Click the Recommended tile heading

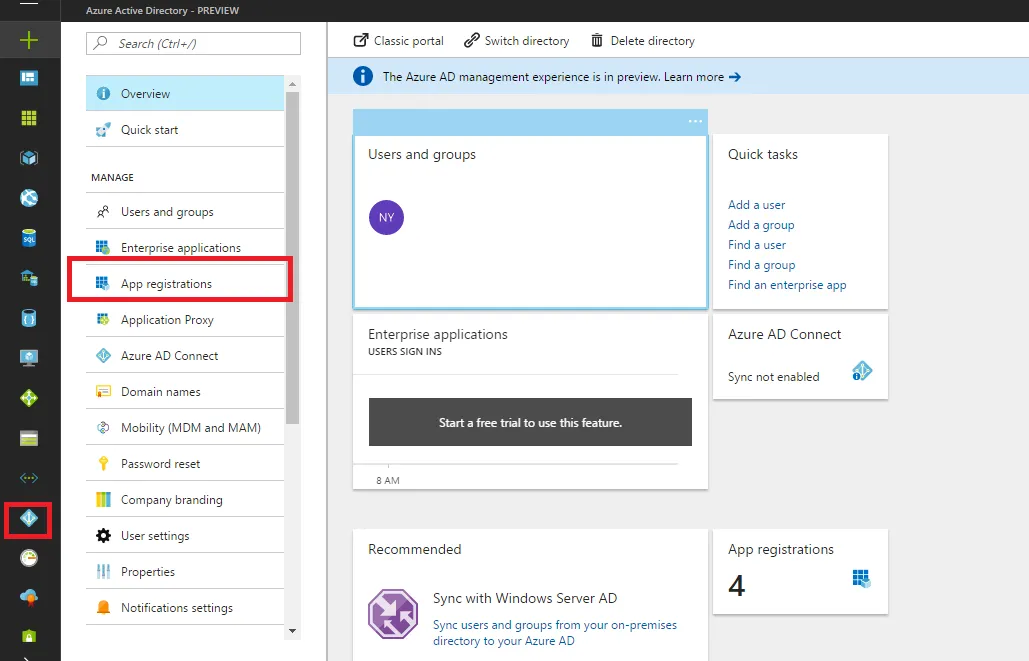pos(414,549)
